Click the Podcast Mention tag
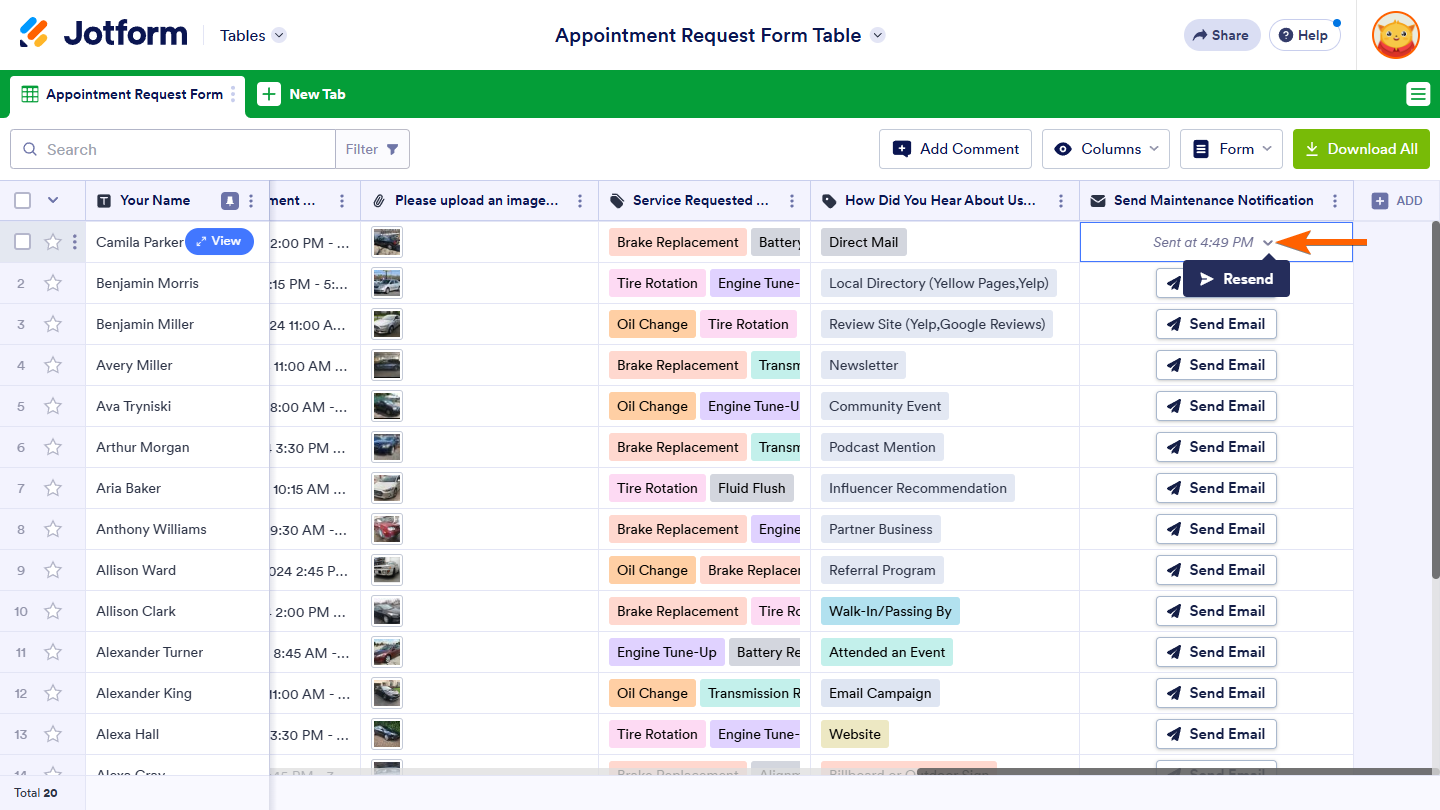Viewport: 1440px width, 810px height. 882,447
